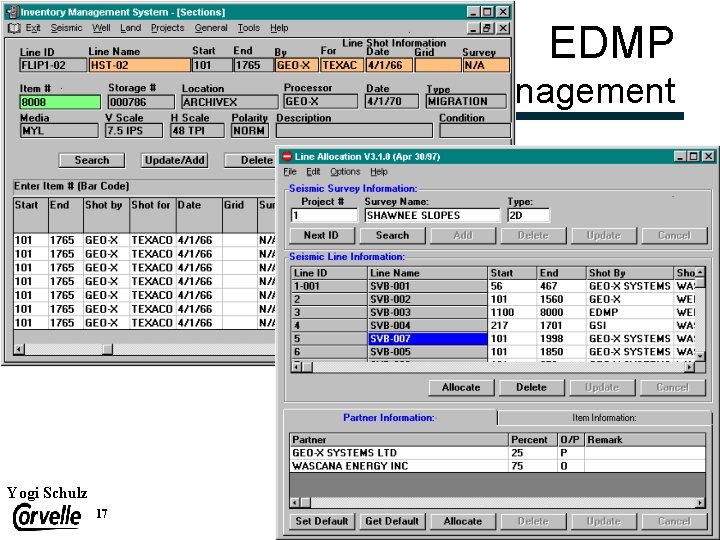The height and width of the screenshot is (540, 720).
Task: Open the Well menu
Action: tap(101, 28)
